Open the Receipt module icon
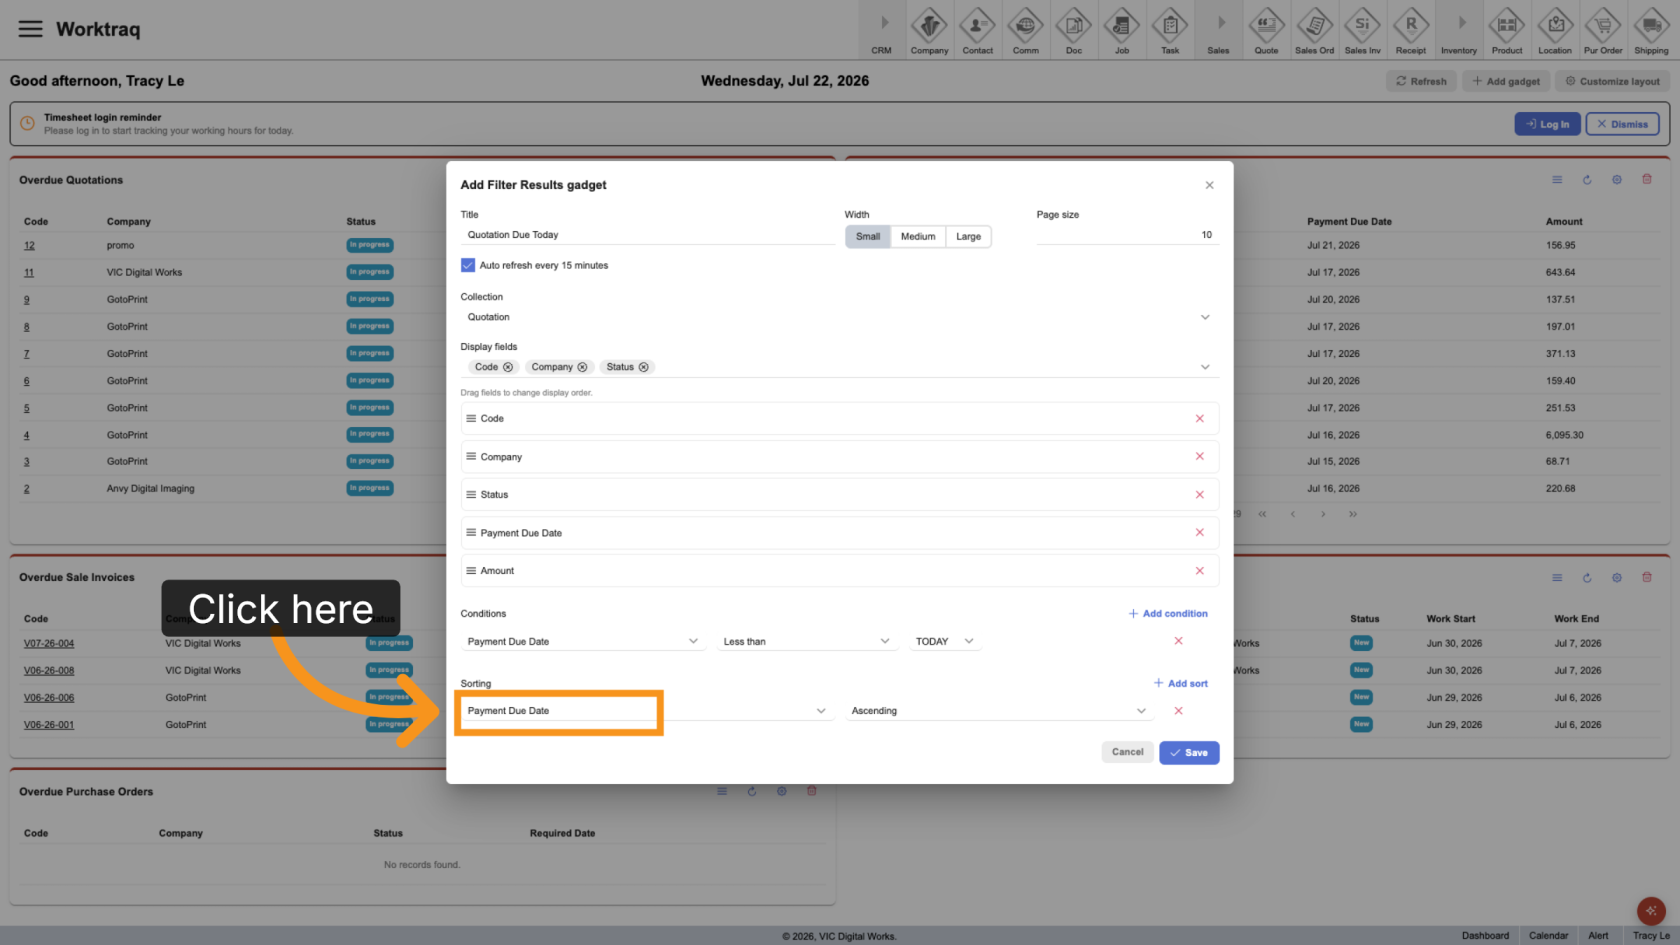Viewport: 1680px width, 945px height. pyautogui.click(x=1410, y=30)
